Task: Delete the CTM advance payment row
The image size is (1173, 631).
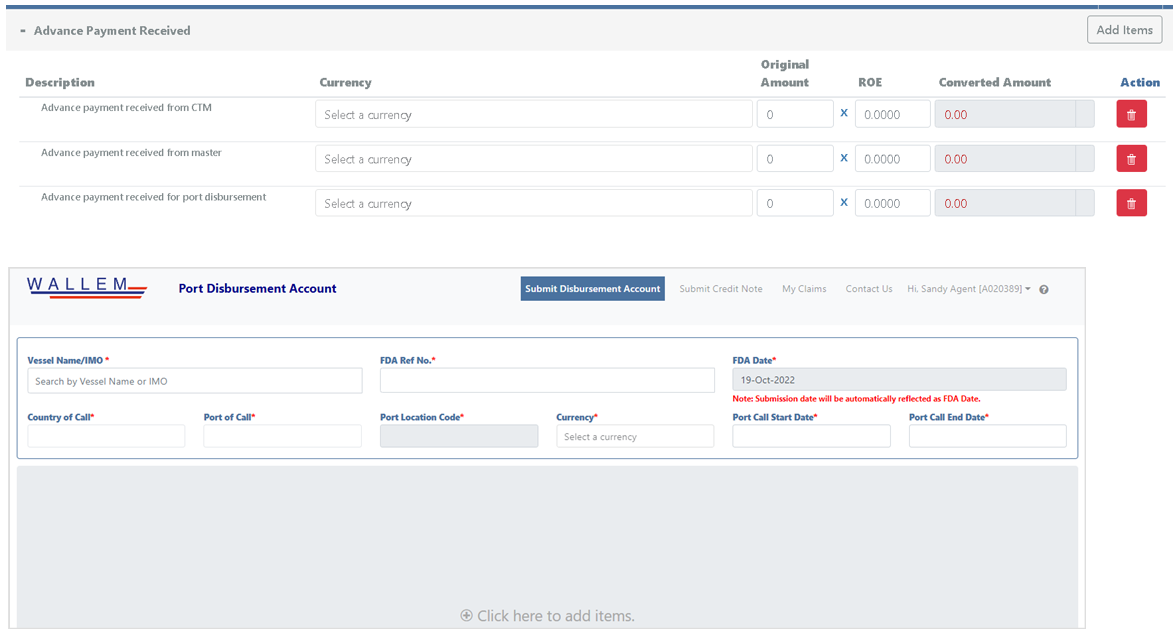Action: coord(1131,115)
